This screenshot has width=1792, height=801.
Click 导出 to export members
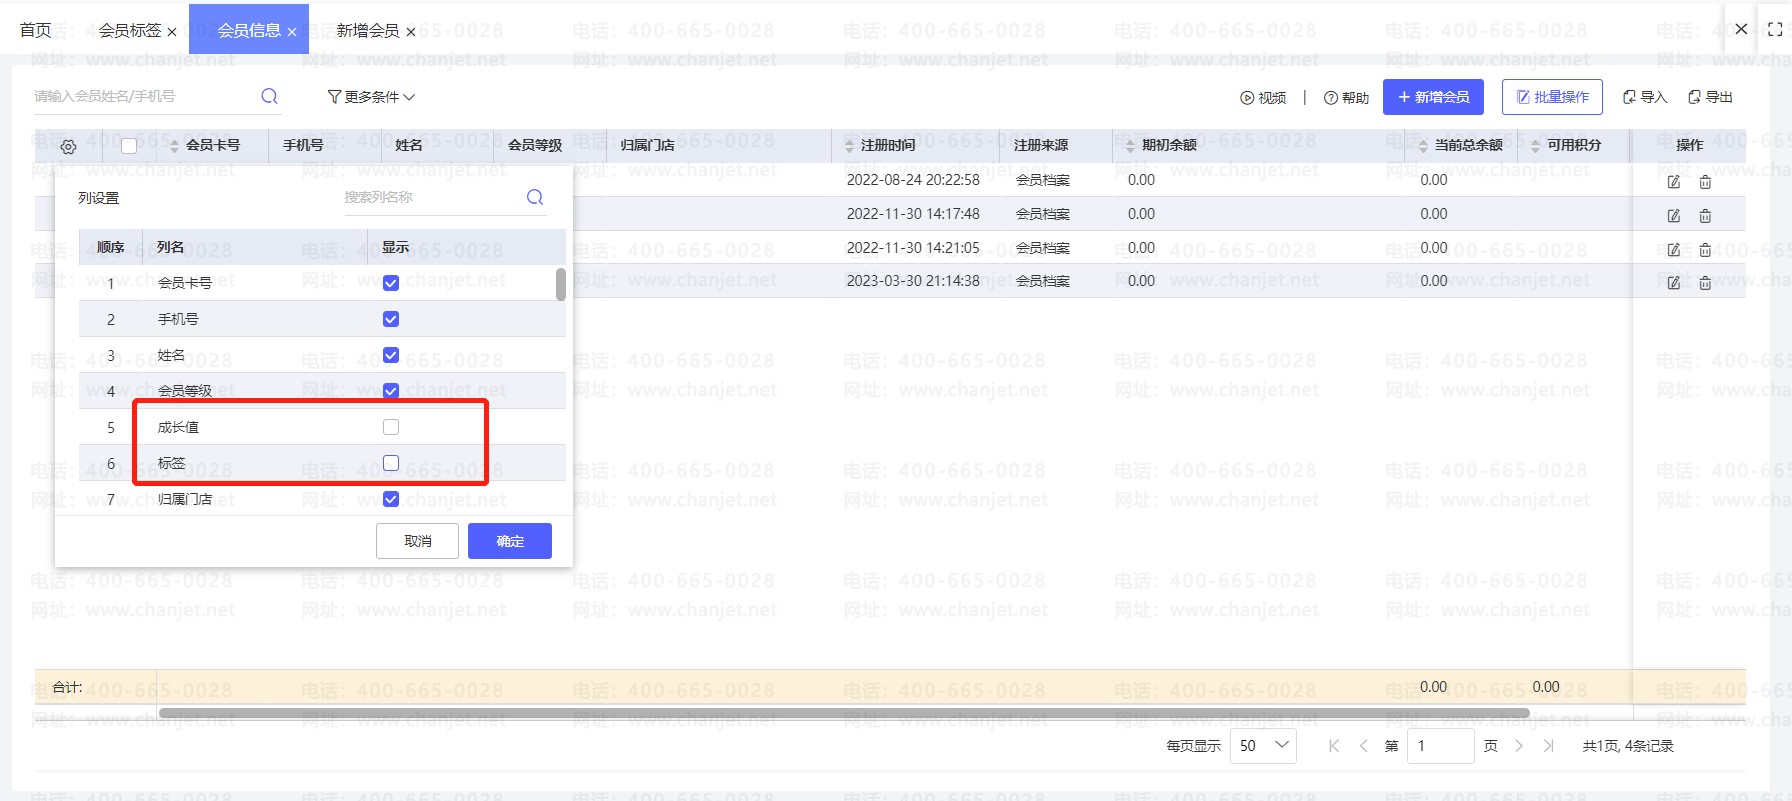pos(1710,97)
